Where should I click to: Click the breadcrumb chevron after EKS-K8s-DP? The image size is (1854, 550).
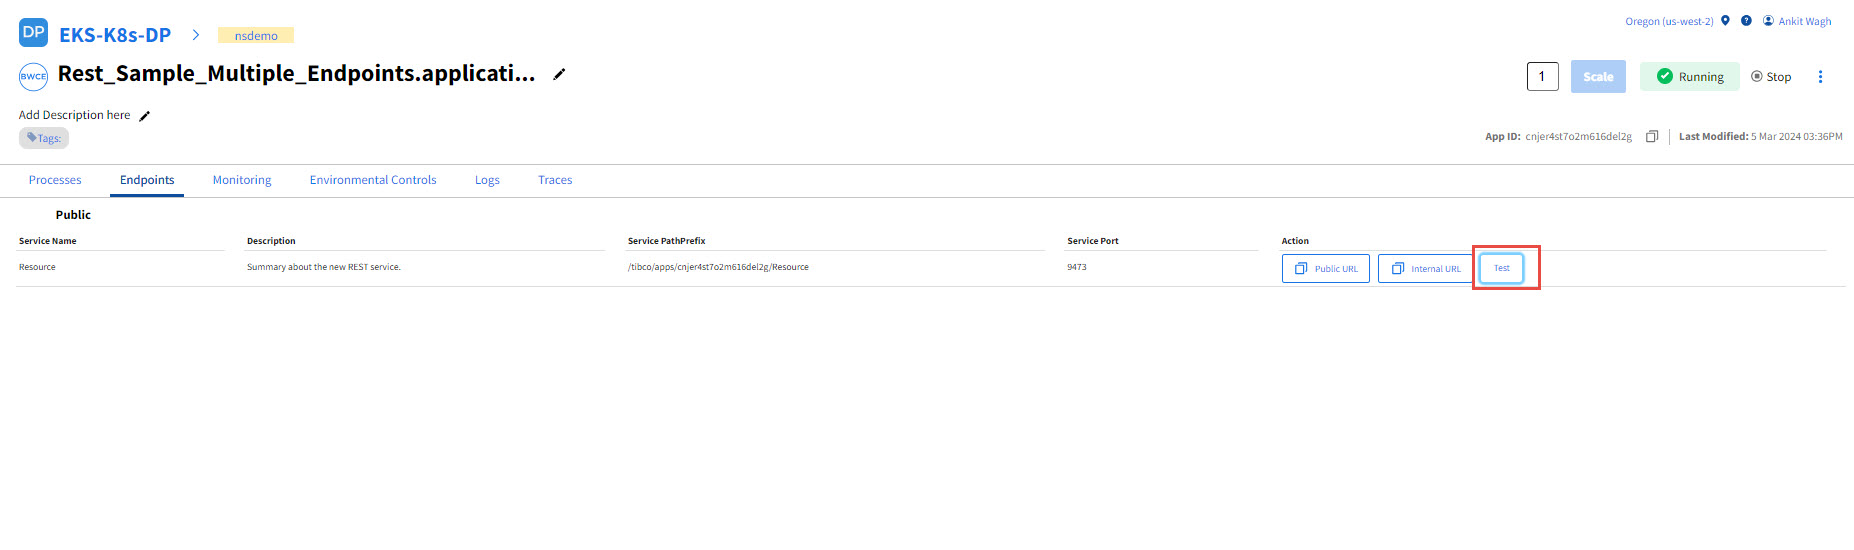click(196, 35)
